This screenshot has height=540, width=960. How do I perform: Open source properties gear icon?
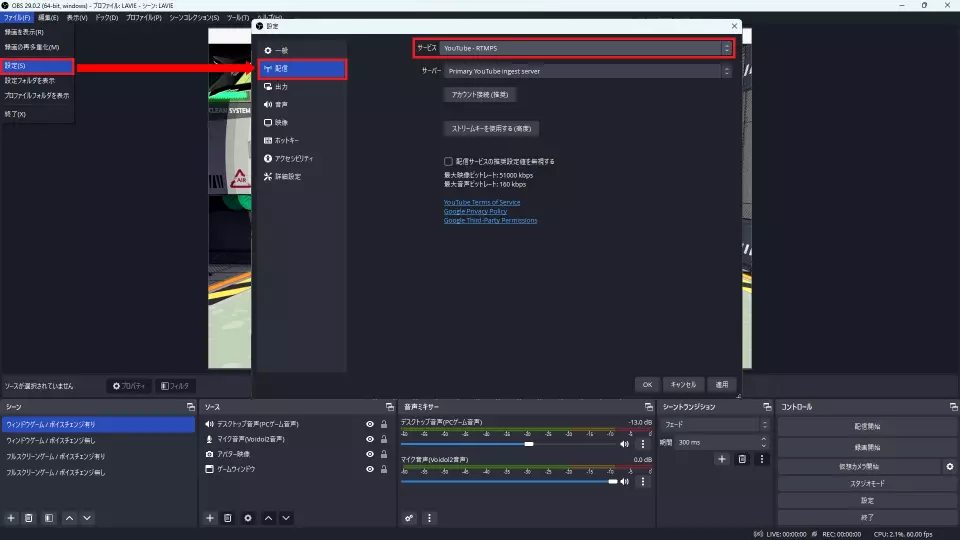pos(248,518)
